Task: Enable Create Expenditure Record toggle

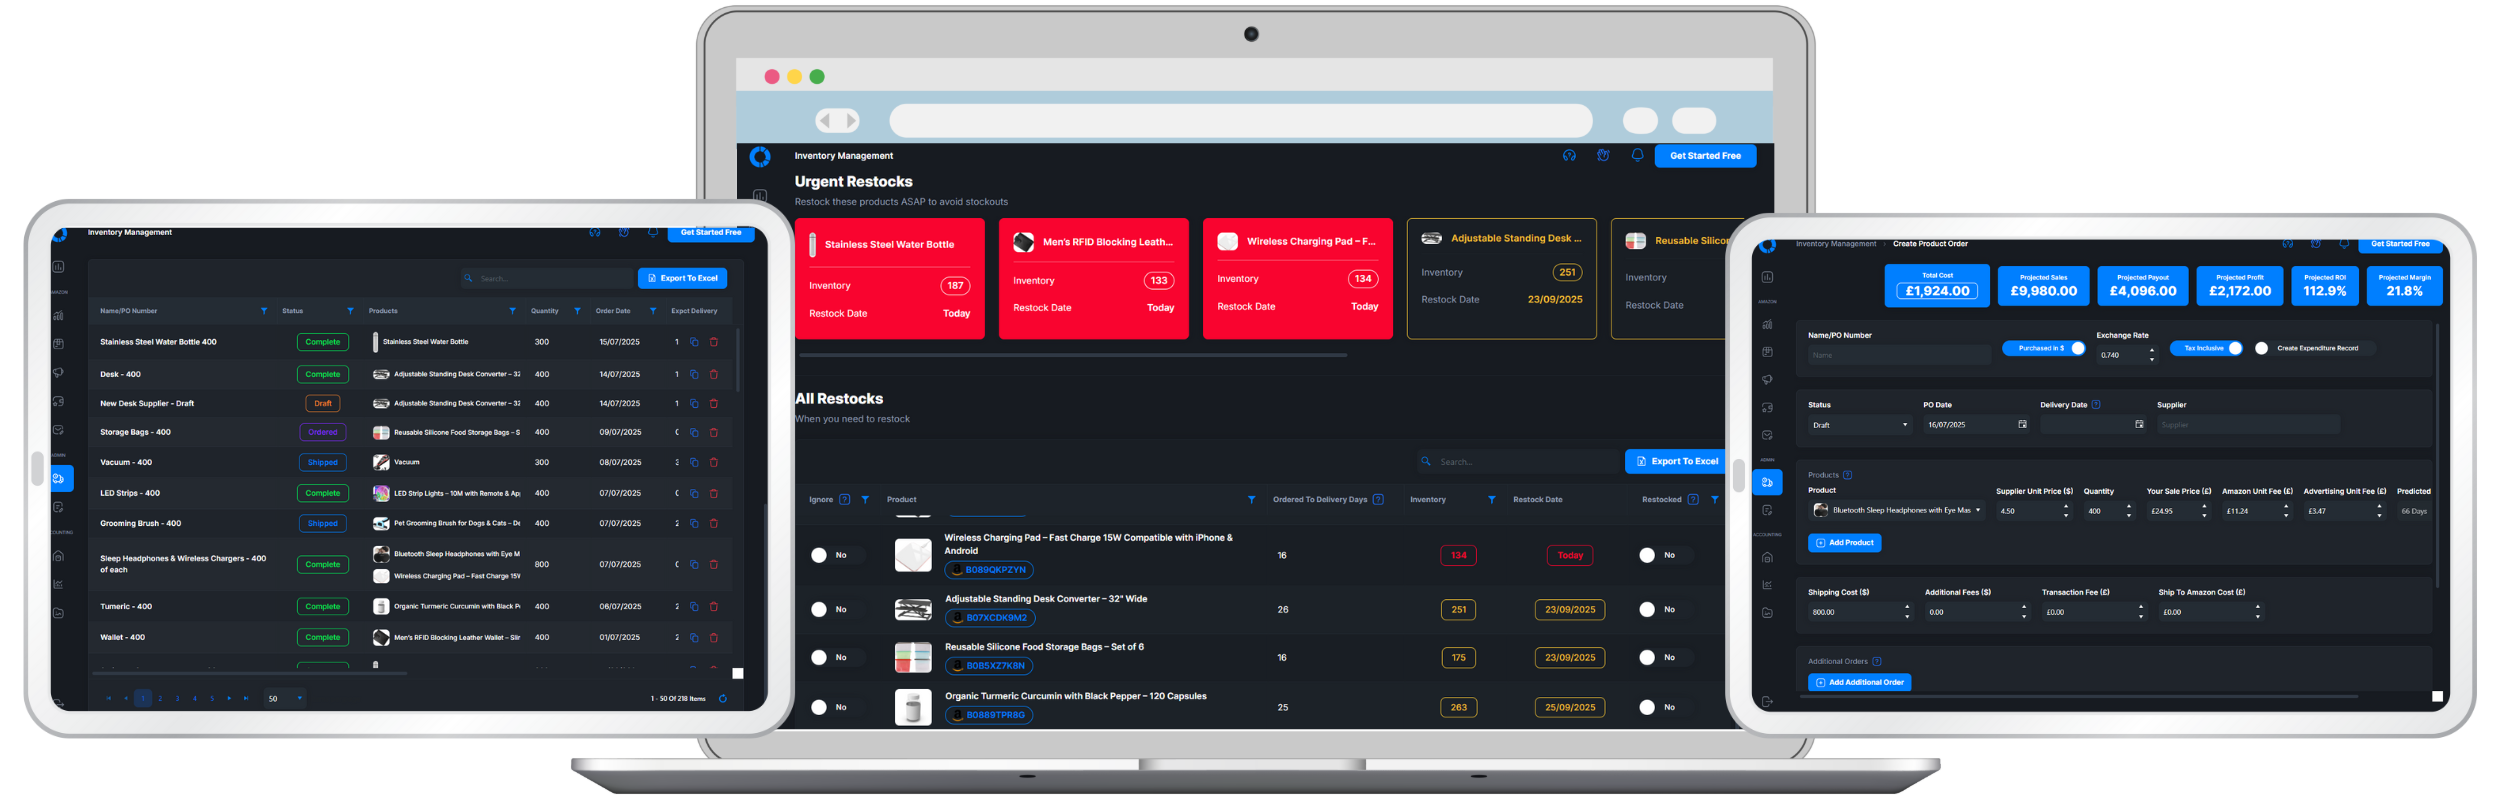Action: point(2262,348)
